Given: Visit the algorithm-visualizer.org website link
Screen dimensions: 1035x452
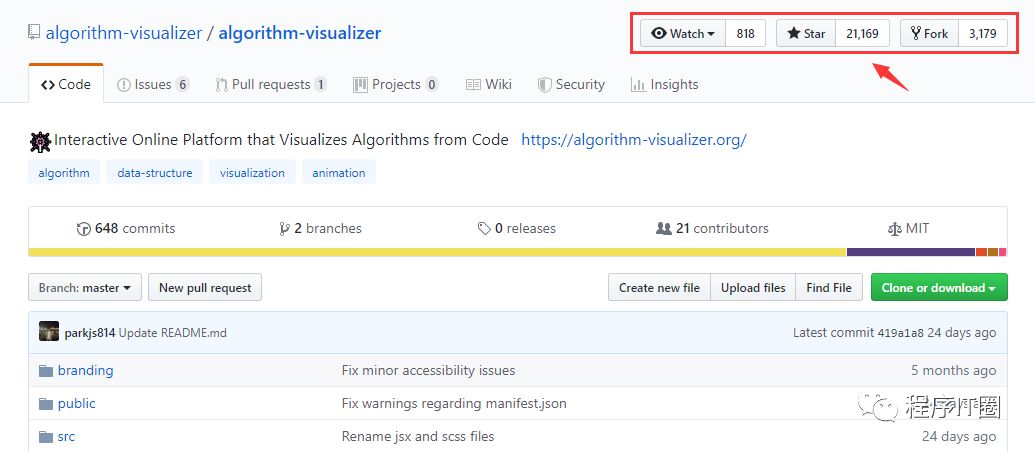Looking at the screenshot, I should click(x=634, y=140).
